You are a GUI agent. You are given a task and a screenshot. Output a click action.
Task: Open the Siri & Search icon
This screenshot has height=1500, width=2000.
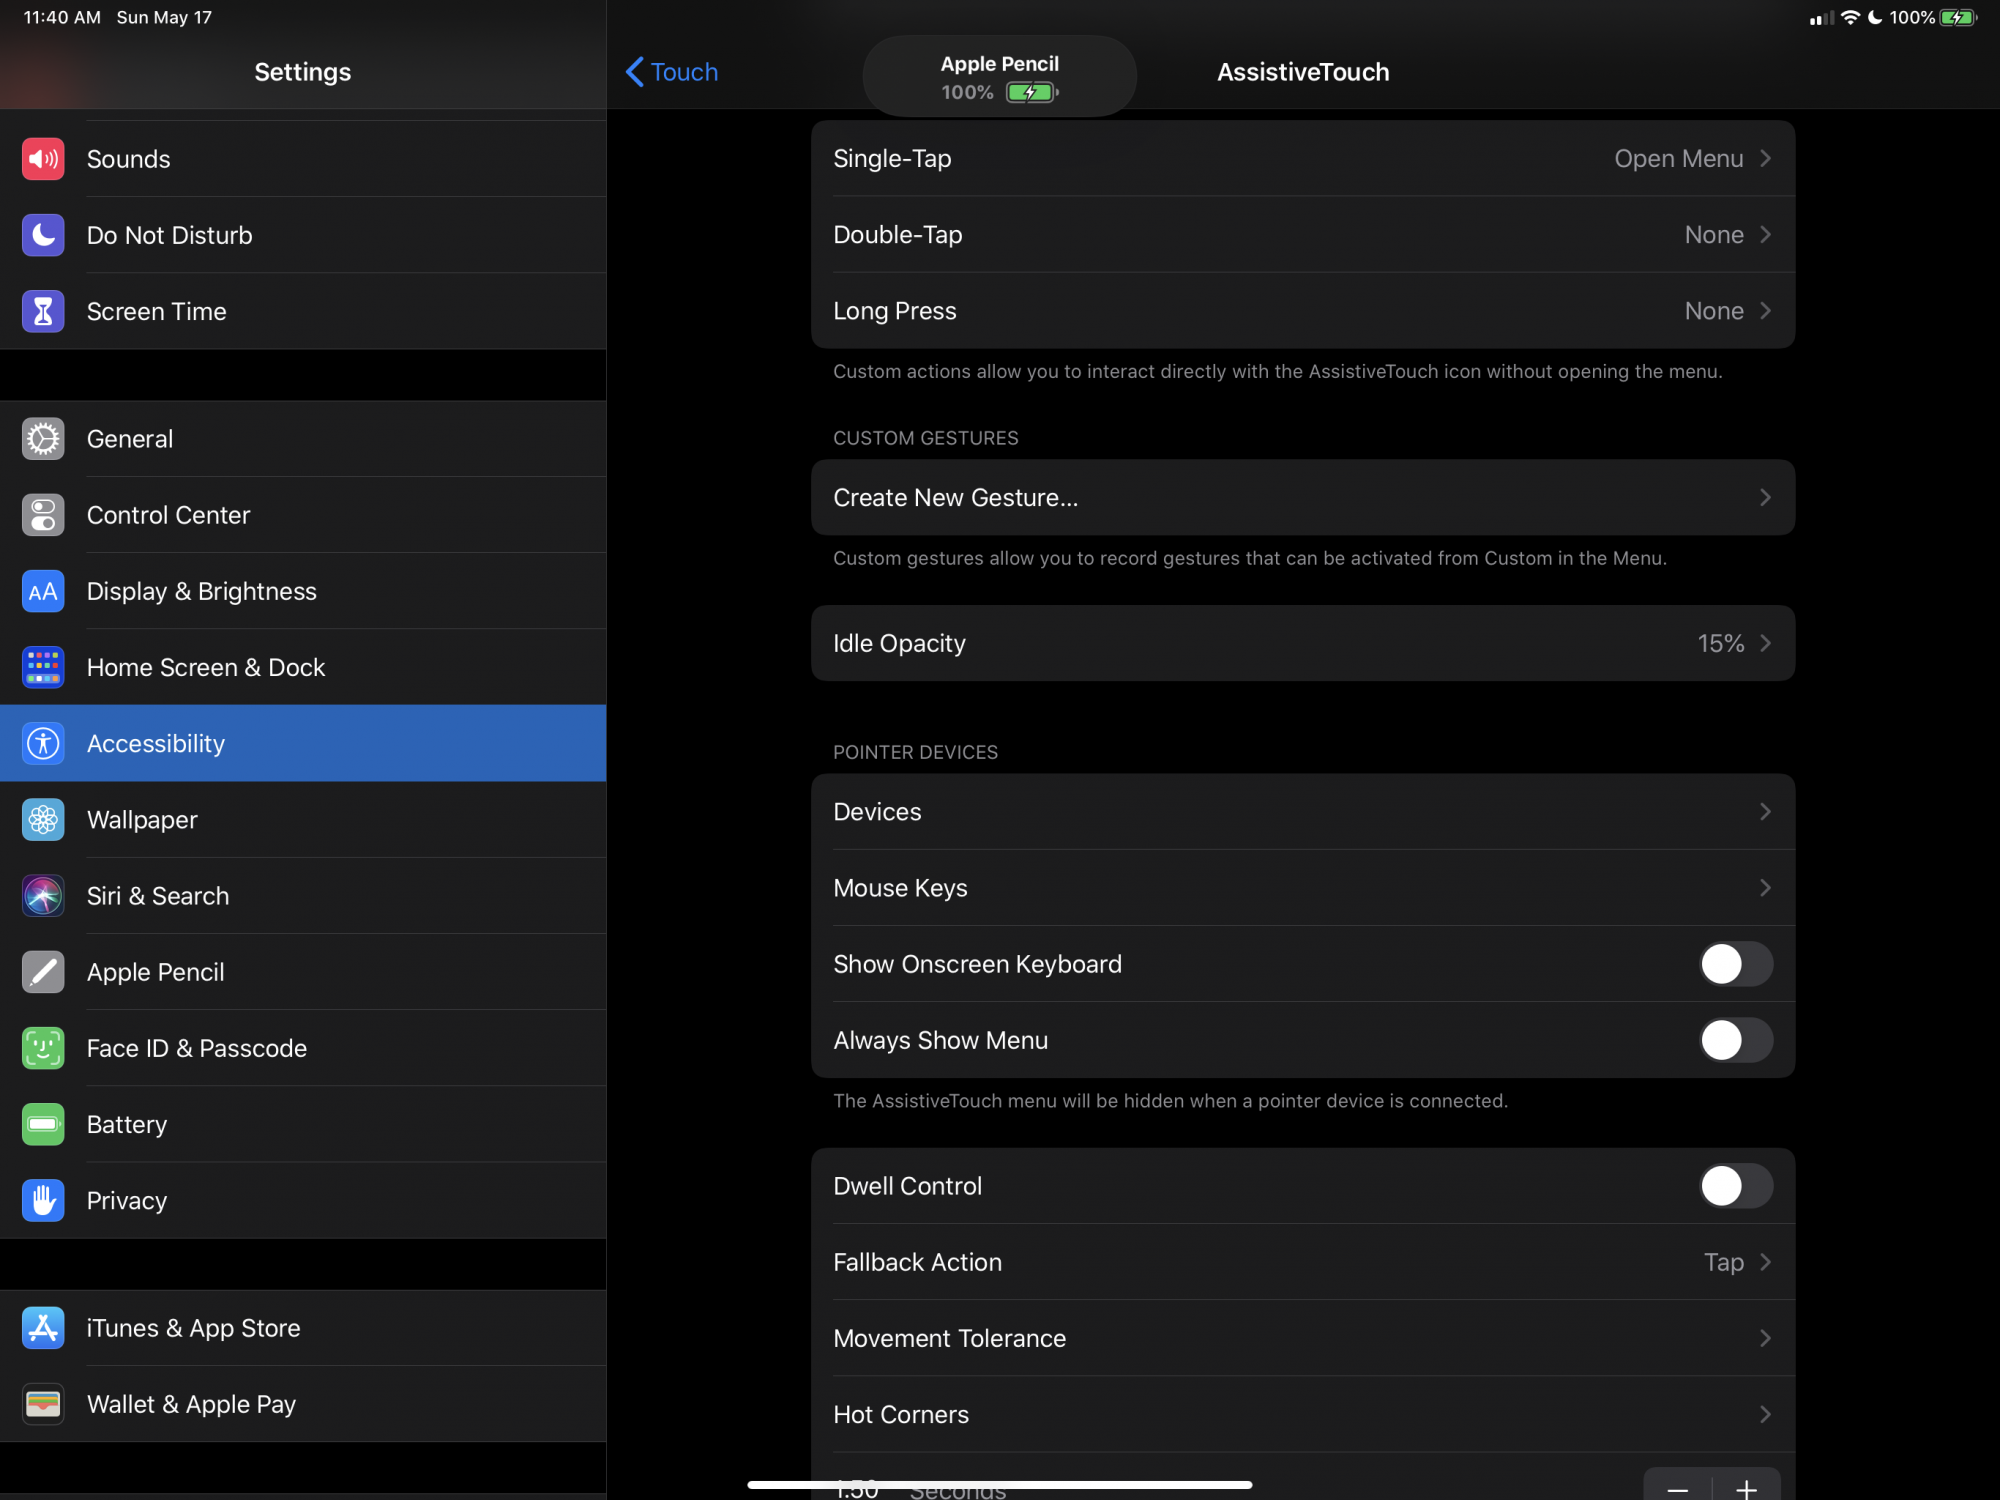tap(43, 896)
